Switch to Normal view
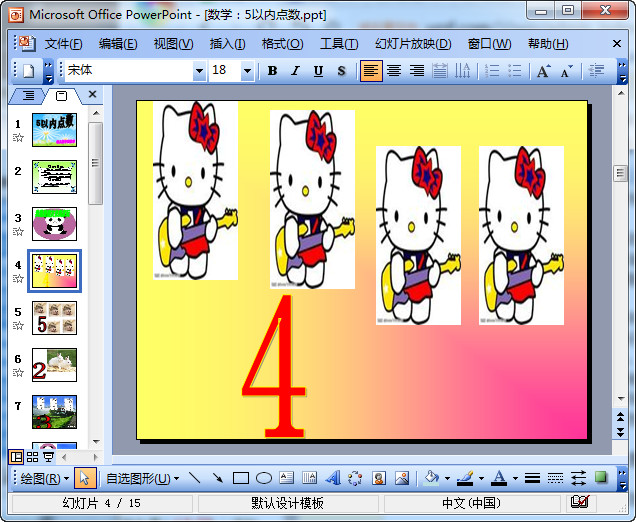The height and width of the screenshot is (522, 636). (x=16, y=457)
